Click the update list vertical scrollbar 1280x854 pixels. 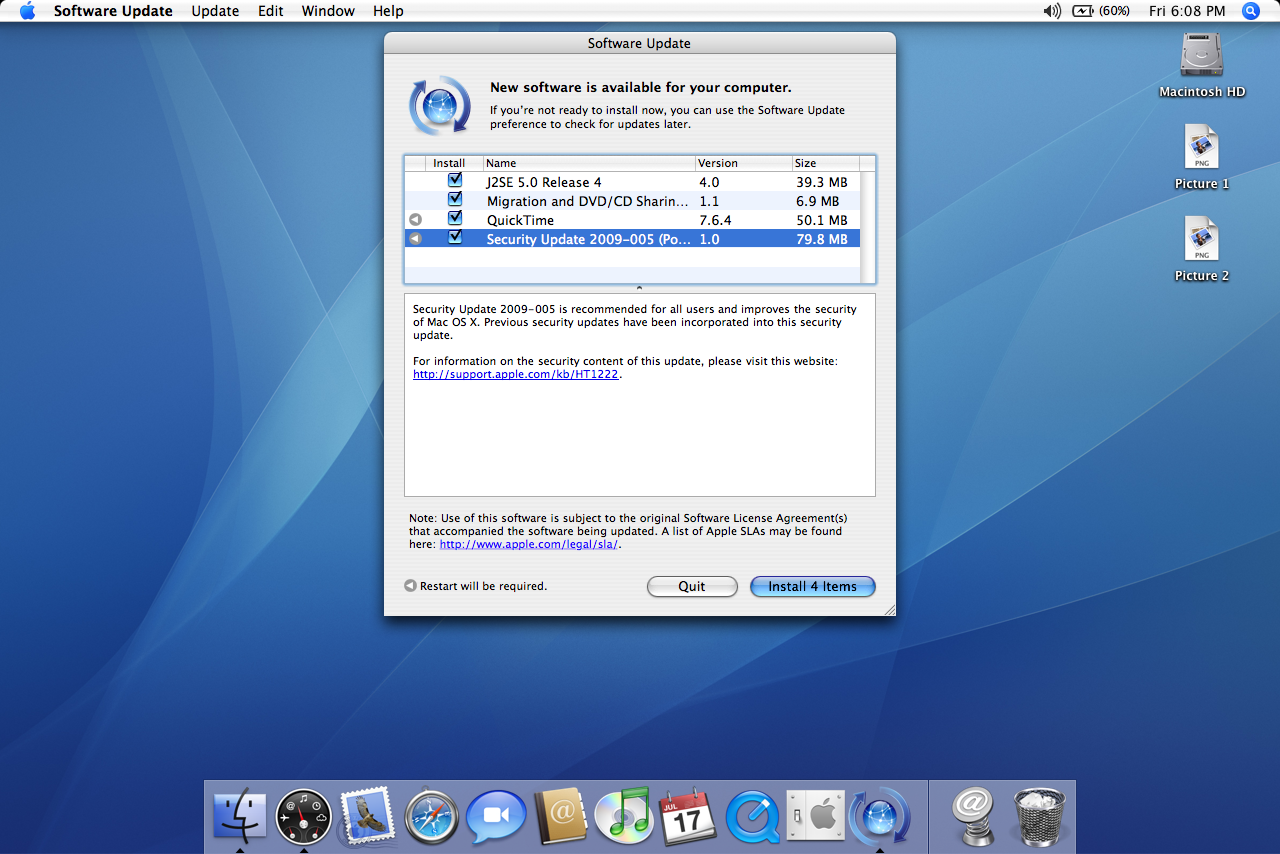868,227
